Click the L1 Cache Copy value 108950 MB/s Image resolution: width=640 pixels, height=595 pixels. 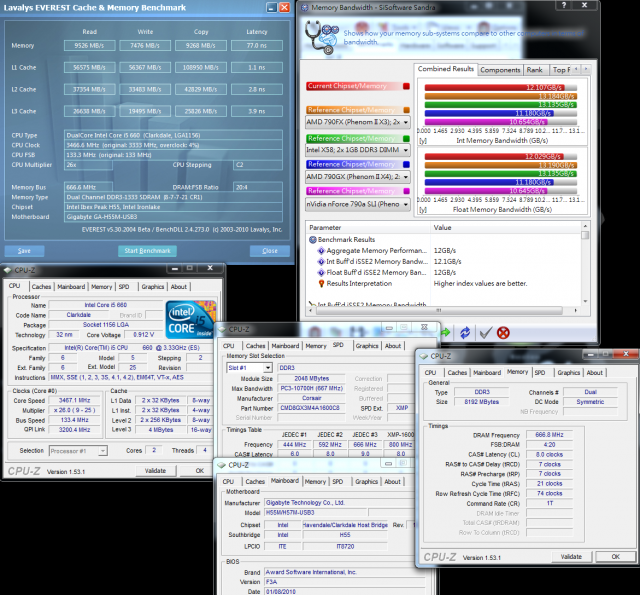click(x=200, y=67)
